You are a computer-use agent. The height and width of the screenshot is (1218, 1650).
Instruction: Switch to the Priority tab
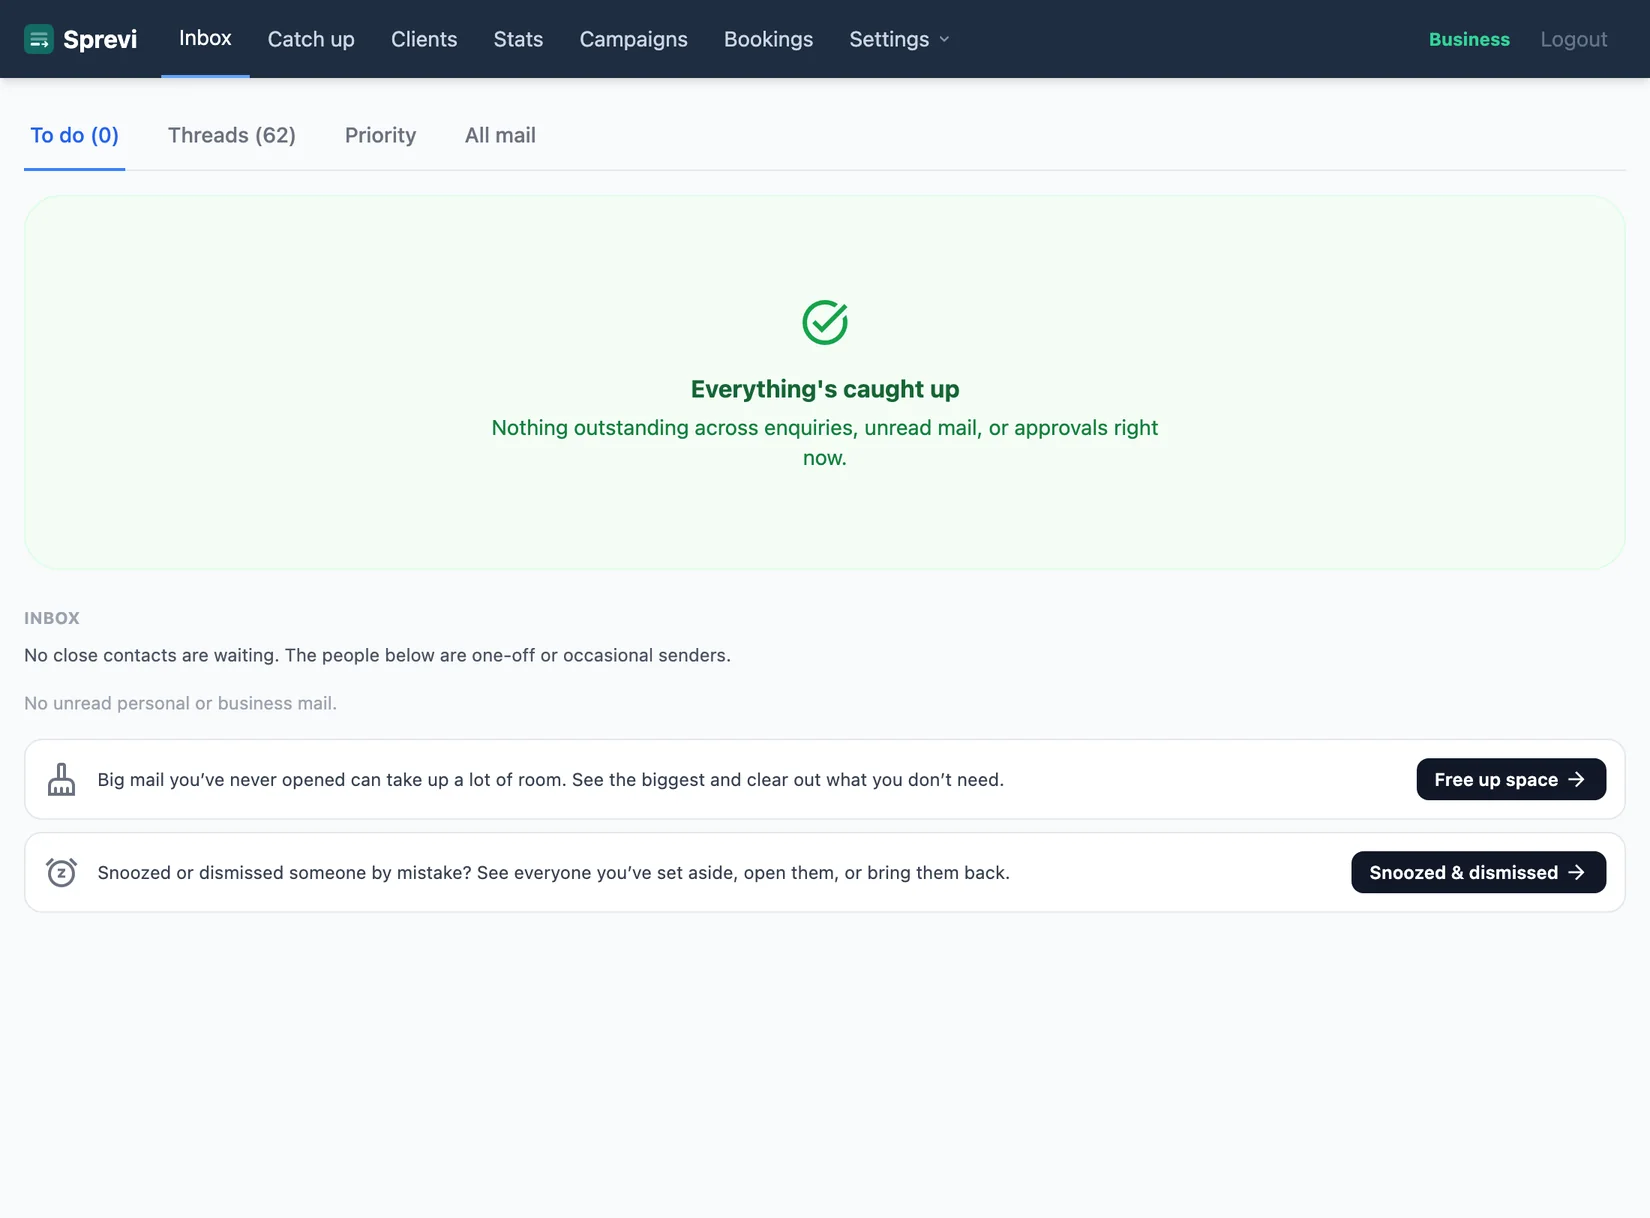point(380,135)
